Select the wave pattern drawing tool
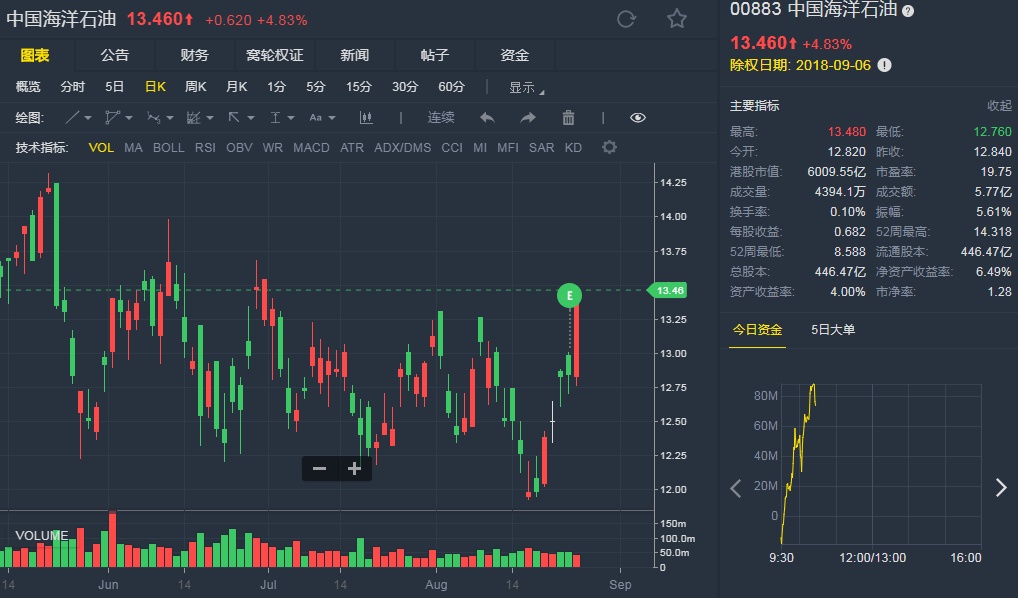The image size is (1018, 598). 153,118
